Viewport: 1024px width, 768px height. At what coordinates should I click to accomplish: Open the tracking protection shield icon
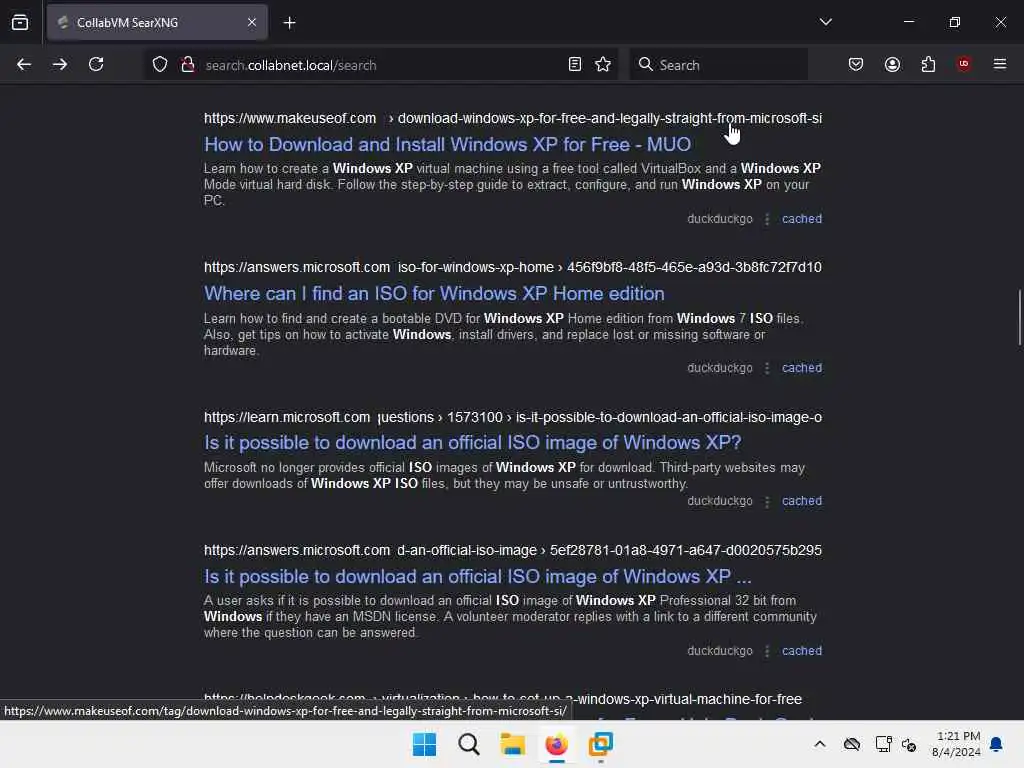pos(160,65)
